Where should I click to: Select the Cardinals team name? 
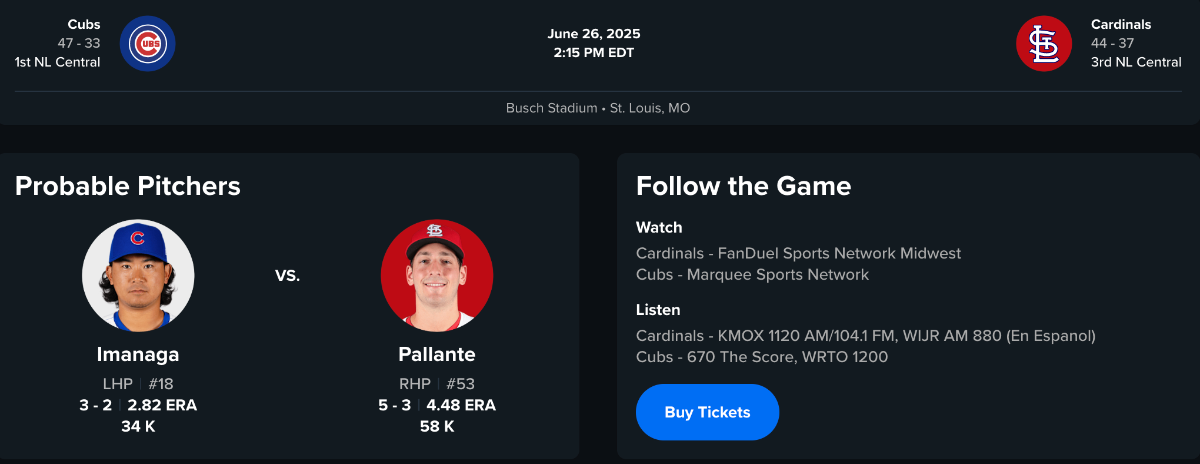[1121, 24]
